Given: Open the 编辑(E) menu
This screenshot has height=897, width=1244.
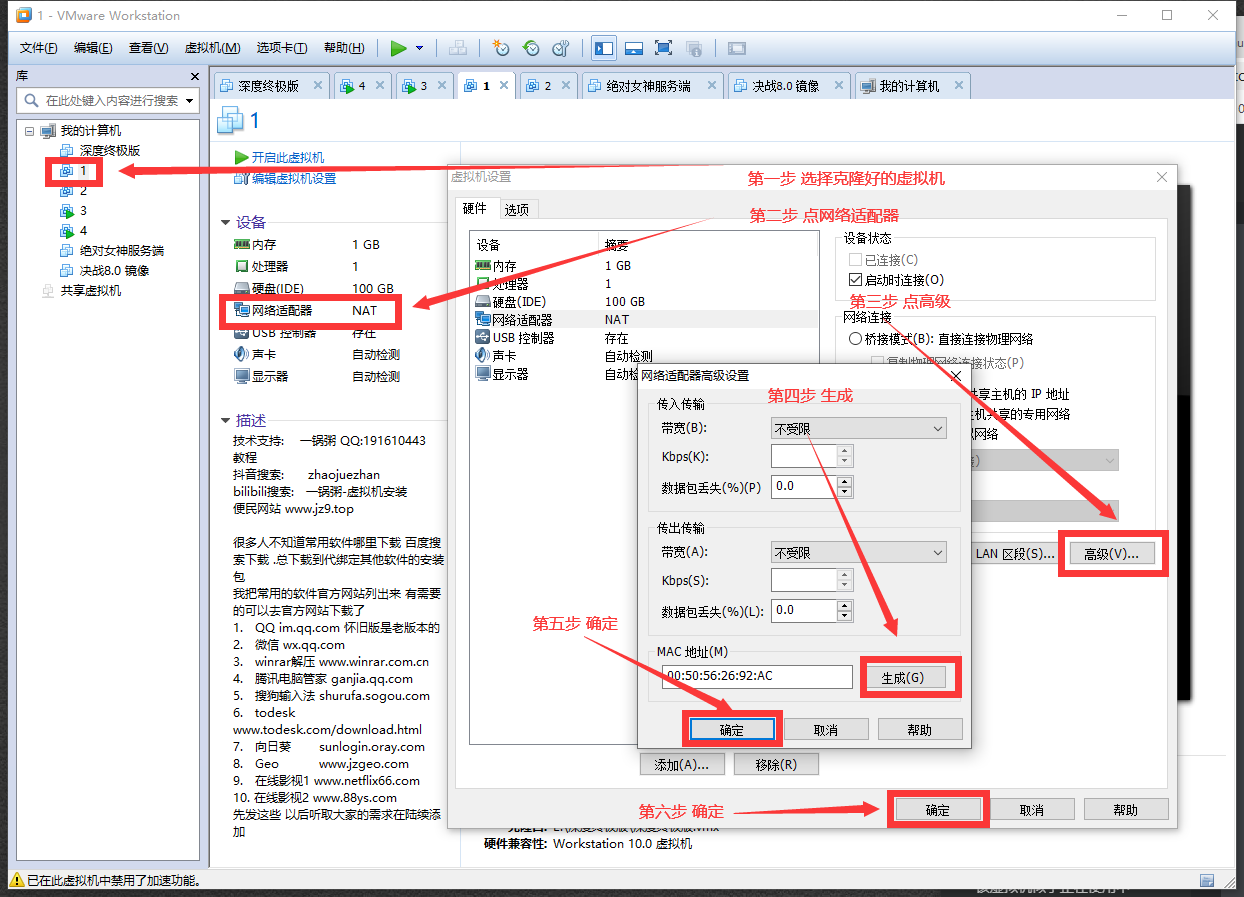Looking at the screenshot, I should pyautogui.click(x=93, y=48).
